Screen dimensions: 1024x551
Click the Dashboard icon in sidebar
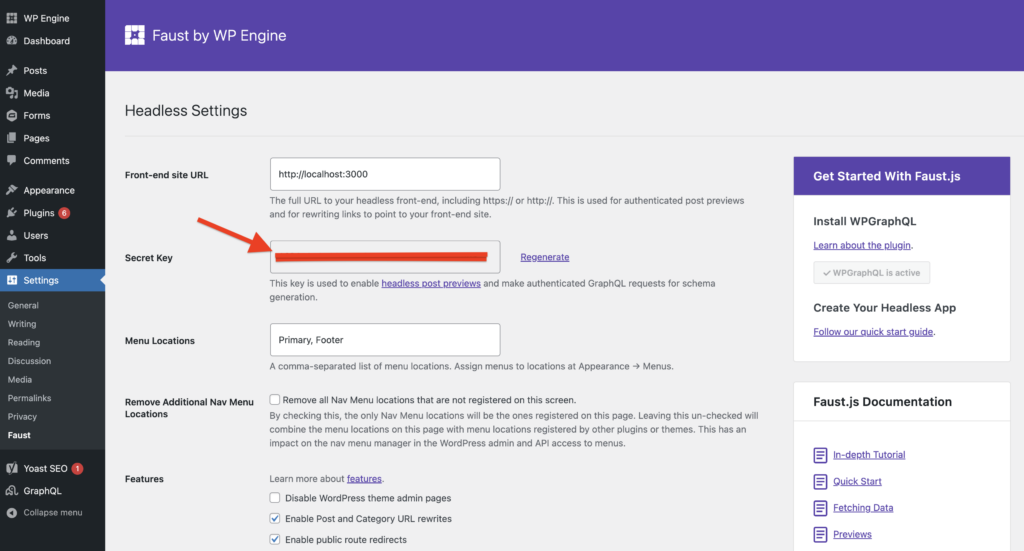coord(11,41)
